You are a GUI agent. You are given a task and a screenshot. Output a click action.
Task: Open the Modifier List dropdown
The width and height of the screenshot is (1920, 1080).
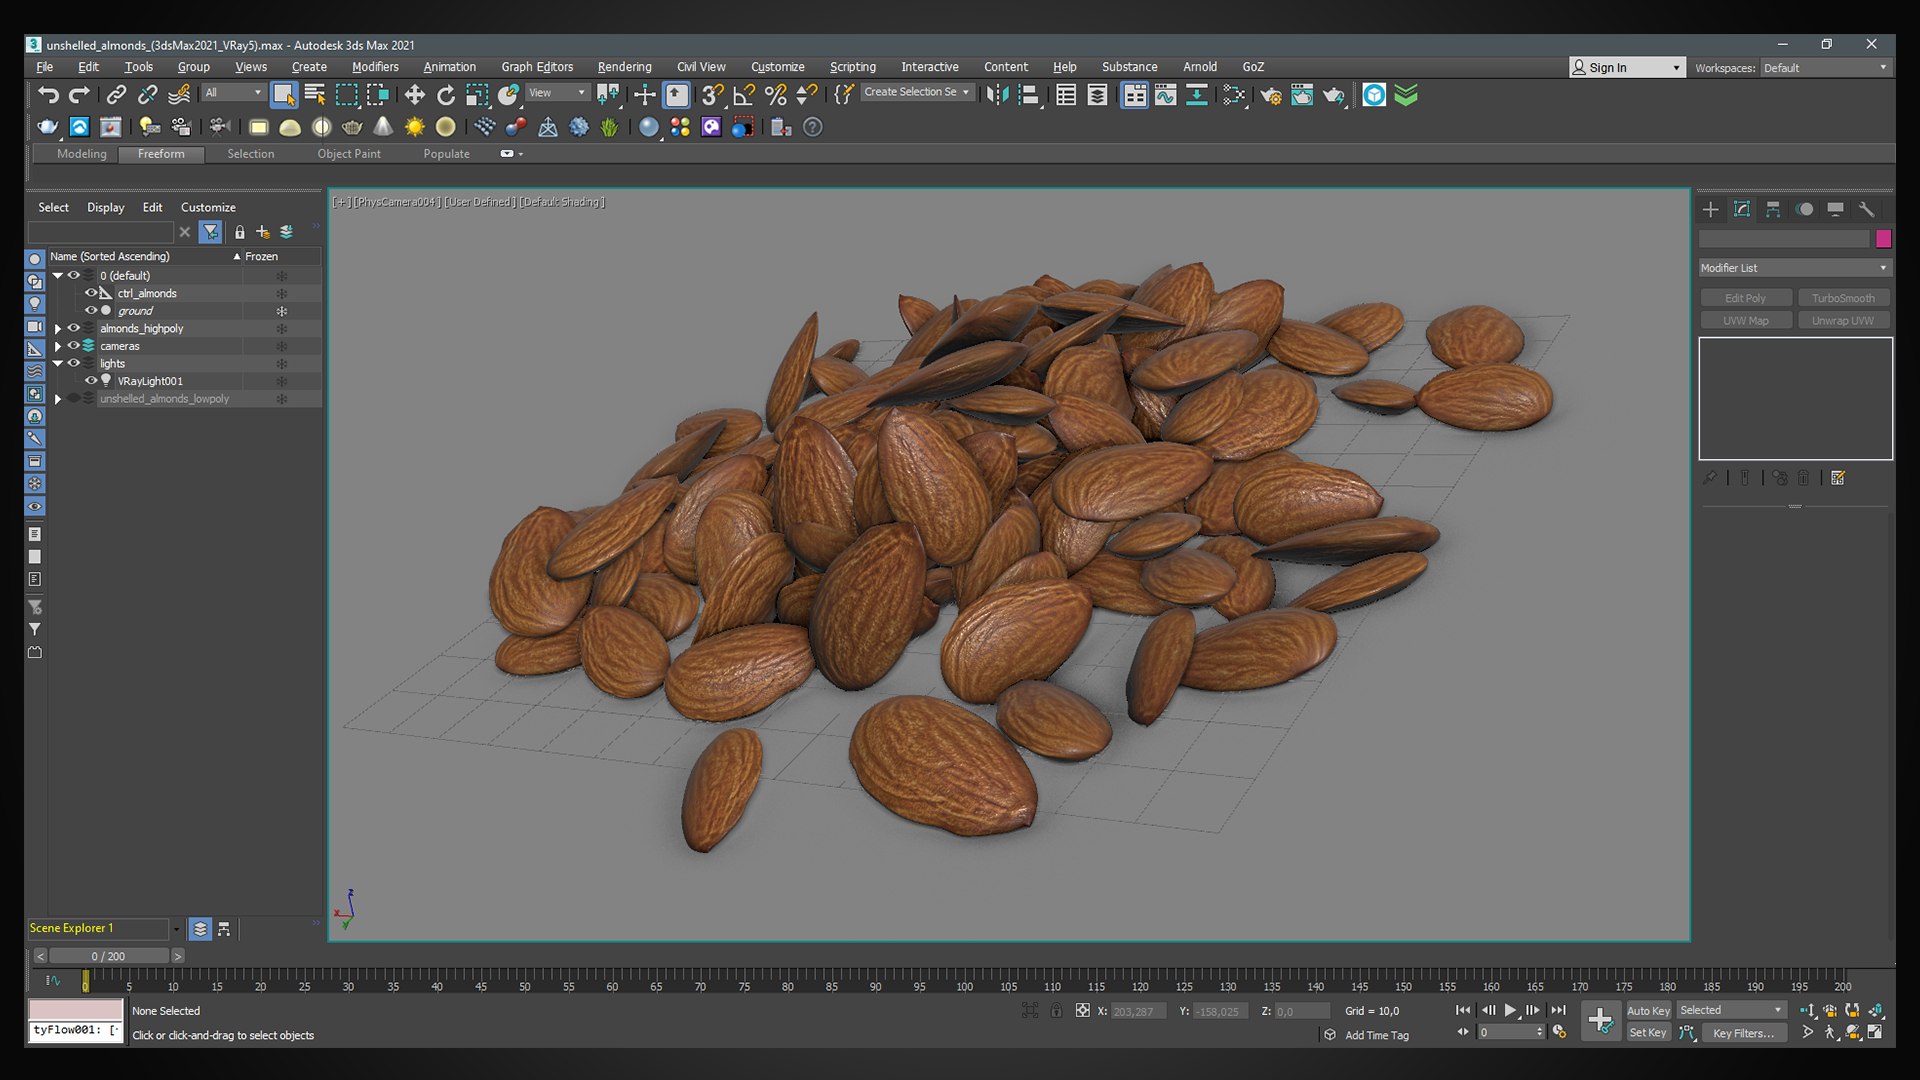click(1795, 268)
